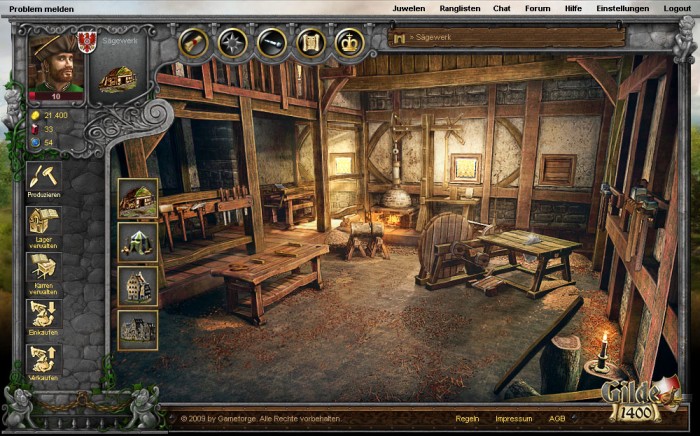Image resolution: width=700 pixels, height=436 pixels.
Task: Open the map parchment round icon
Action: pos(311,43)
